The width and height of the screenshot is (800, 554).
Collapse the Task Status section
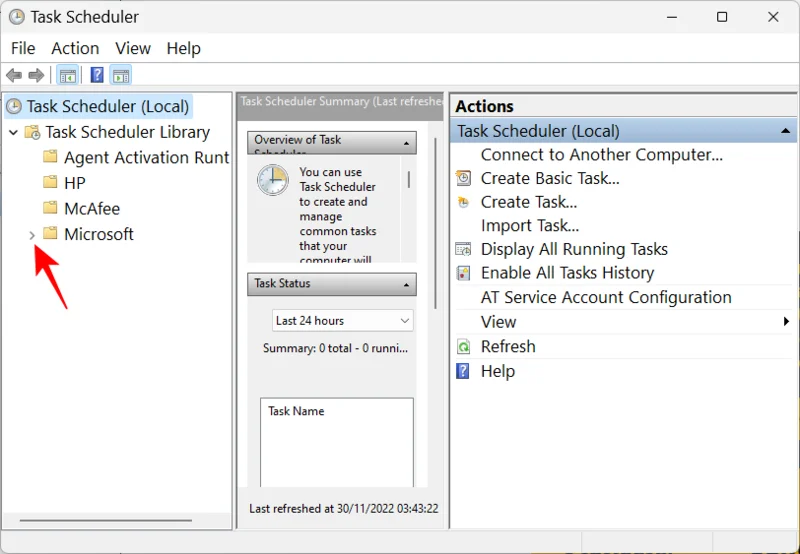pos(407,284)
